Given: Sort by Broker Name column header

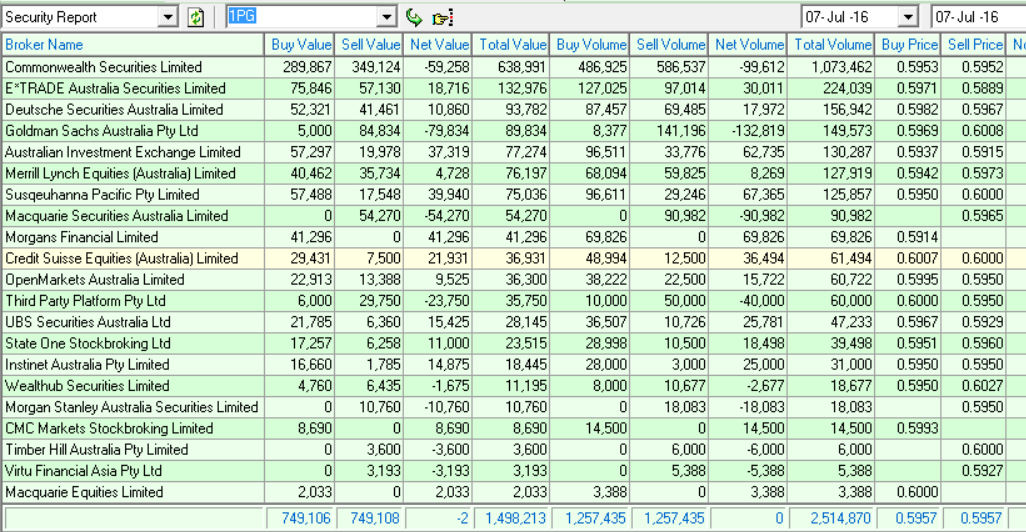Looking at the screenshot, I should (x=133, y=44).
